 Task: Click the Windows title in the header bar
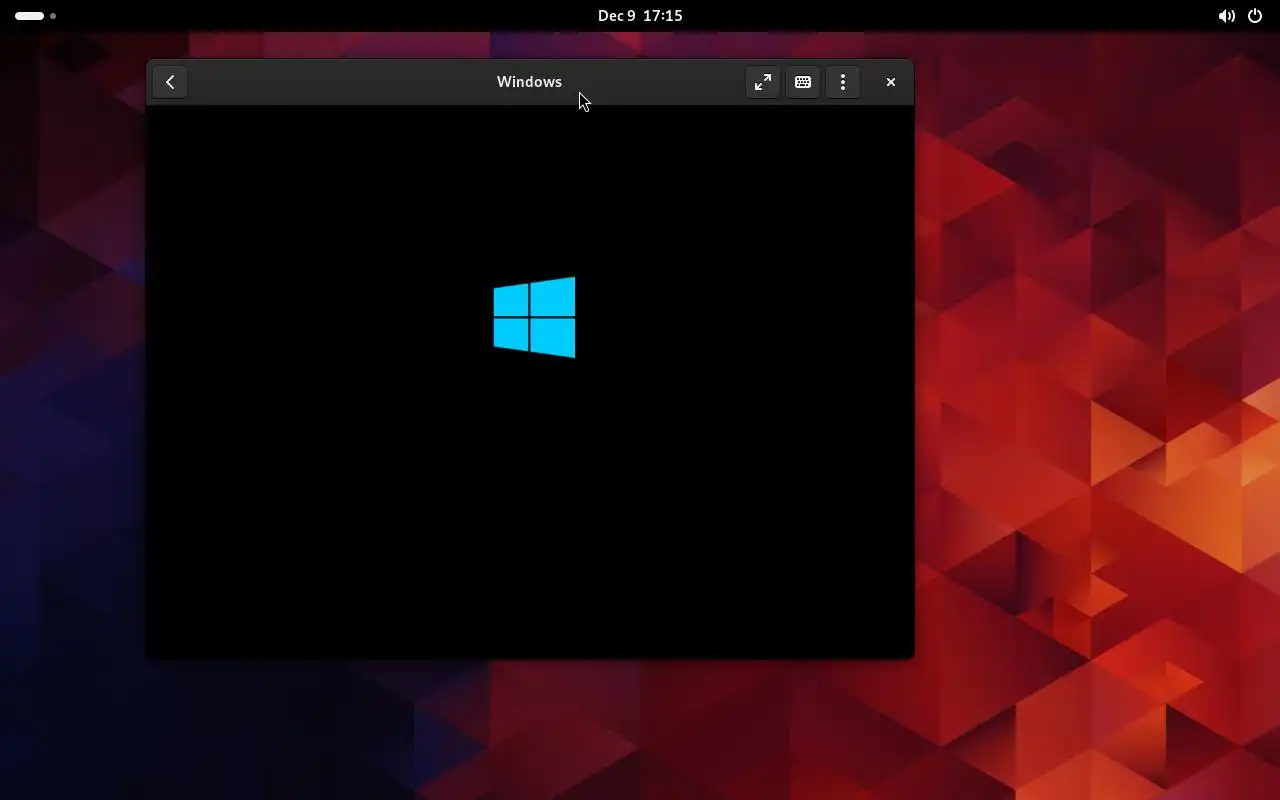[x=529, y=82]
